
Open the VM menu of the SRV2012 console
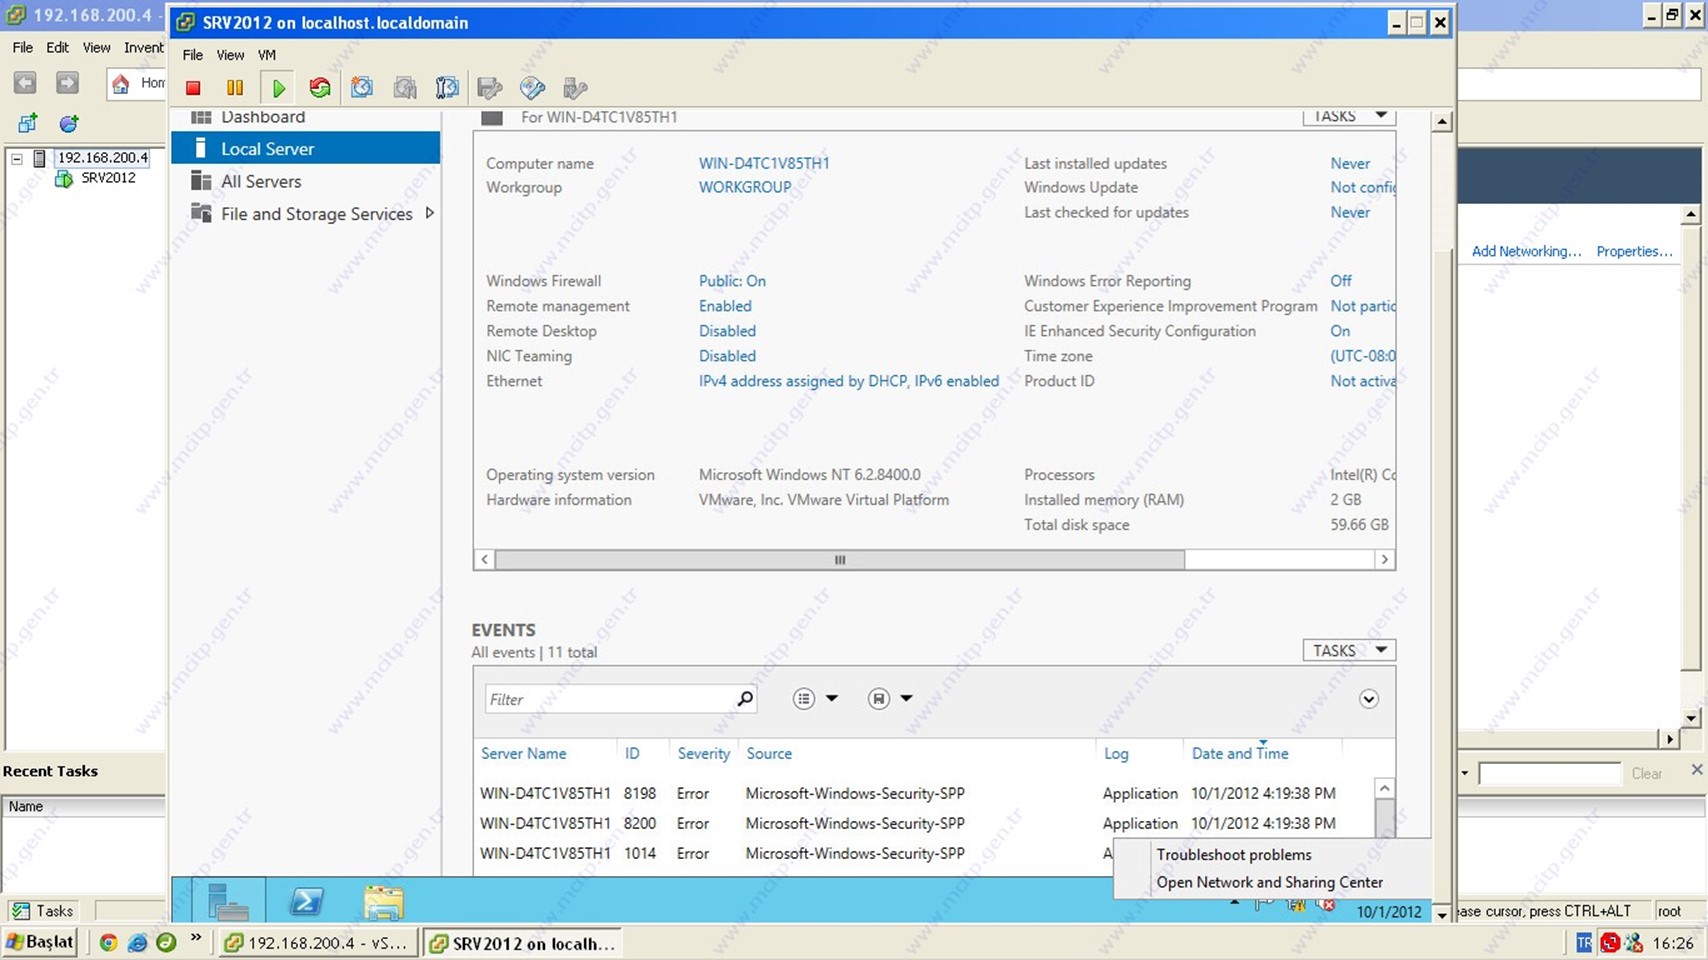[x=266, y=55]
